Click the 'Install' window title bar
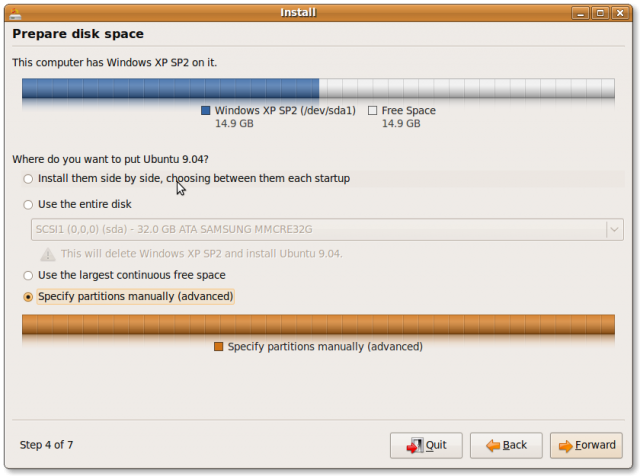 click(x=300, y=13)
